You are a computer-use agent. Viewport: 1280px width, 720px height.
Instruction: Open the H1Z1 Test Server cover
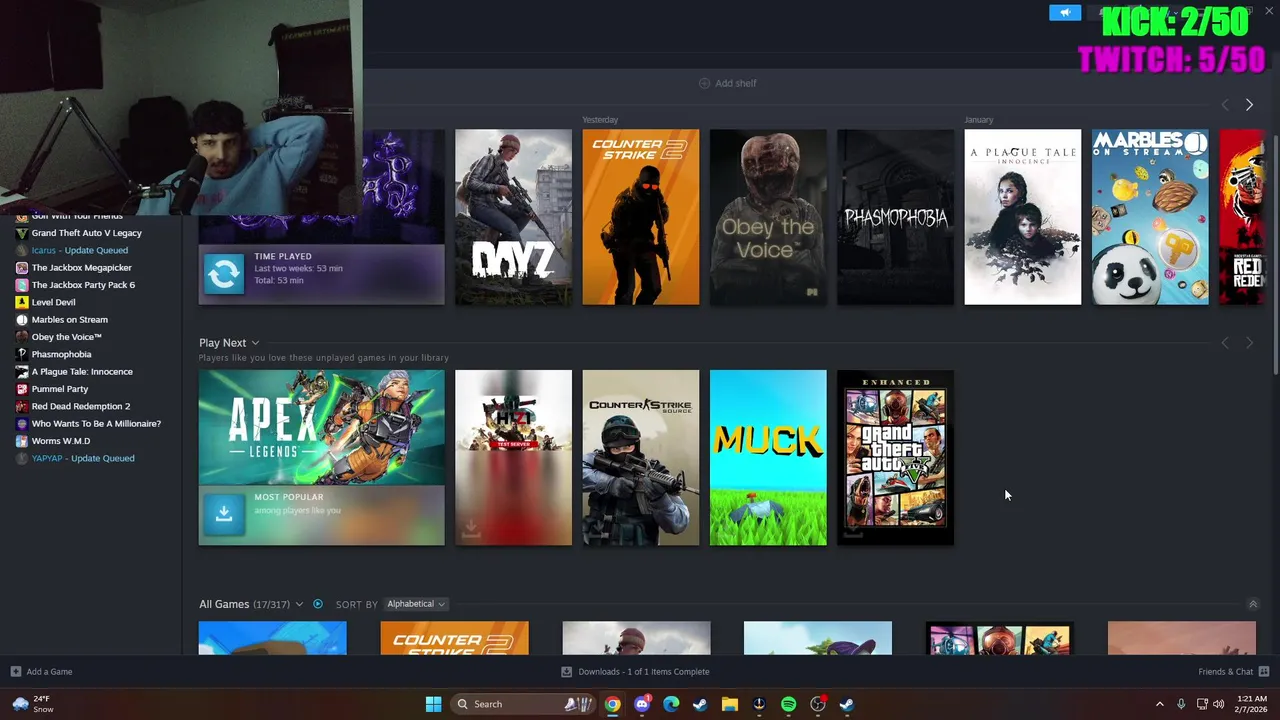[x=513, y=458]
